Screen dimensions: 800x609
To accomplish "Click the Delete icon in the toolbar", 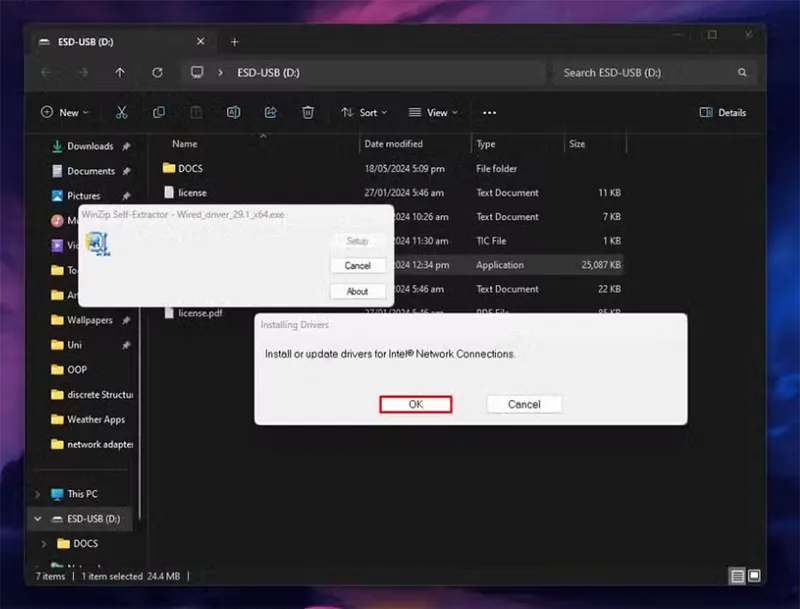I will [308, 112].
